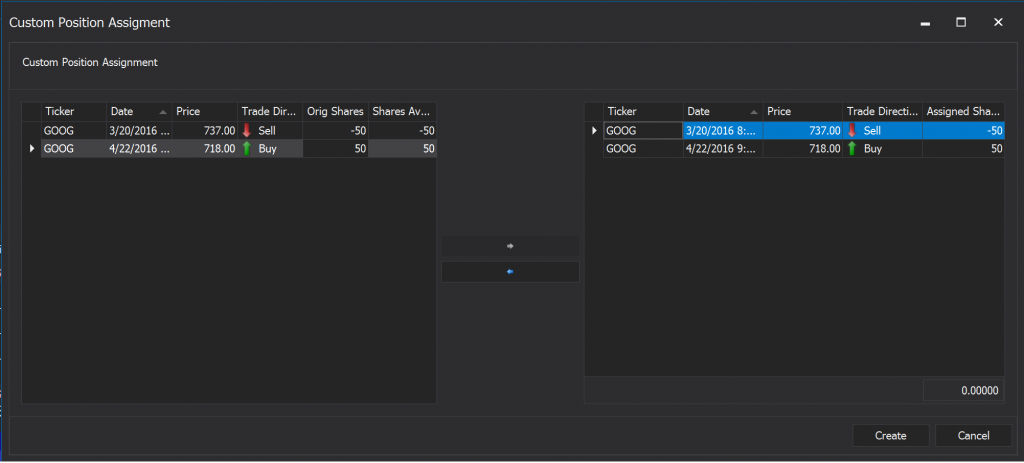Select left GOOG cell in Buy row
This screenshot has width=1024, height=463.
(73, 149)
